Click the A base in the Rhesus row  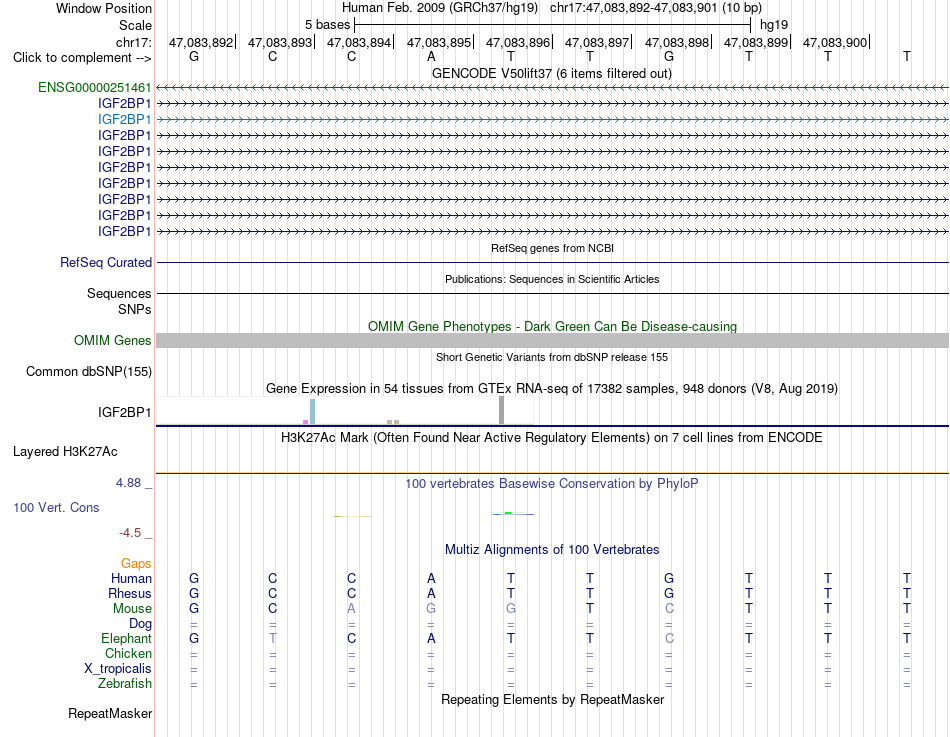tap(431, 593)
